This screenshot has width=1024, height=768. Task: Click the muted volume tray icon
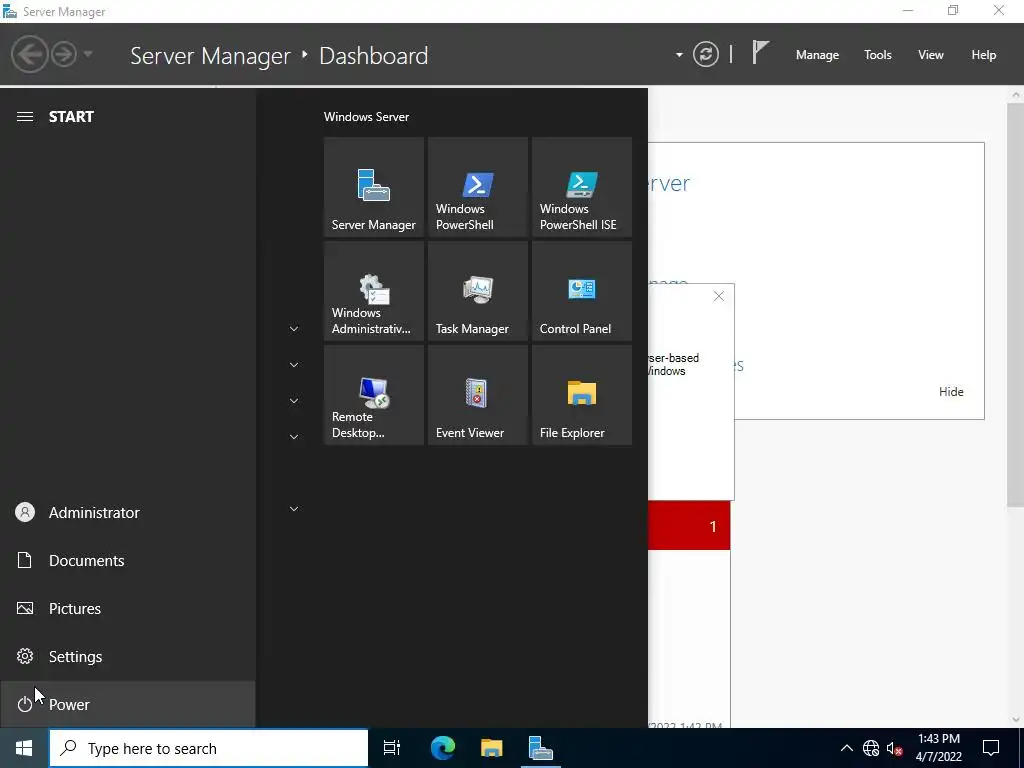(895, 748)
